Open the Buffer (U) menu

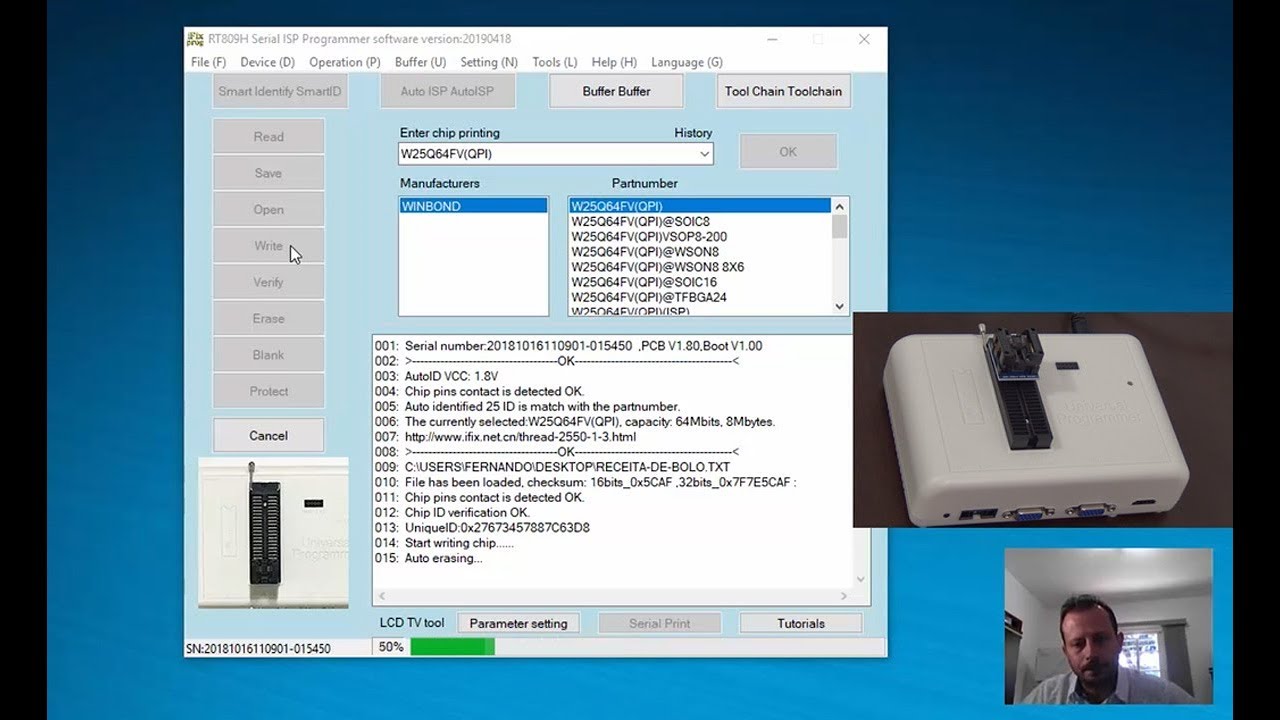click(x=420, y=62)
